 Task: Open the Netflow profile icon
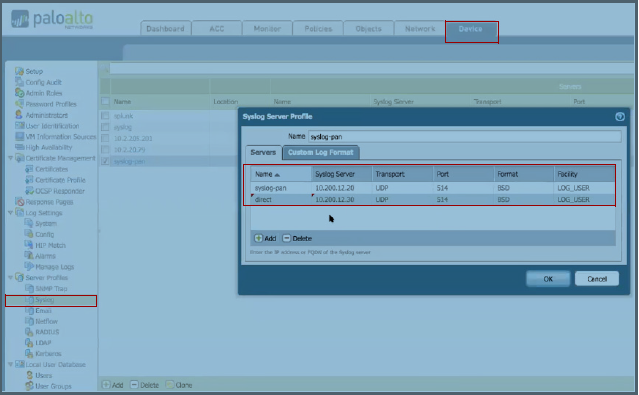coord(29,321)
